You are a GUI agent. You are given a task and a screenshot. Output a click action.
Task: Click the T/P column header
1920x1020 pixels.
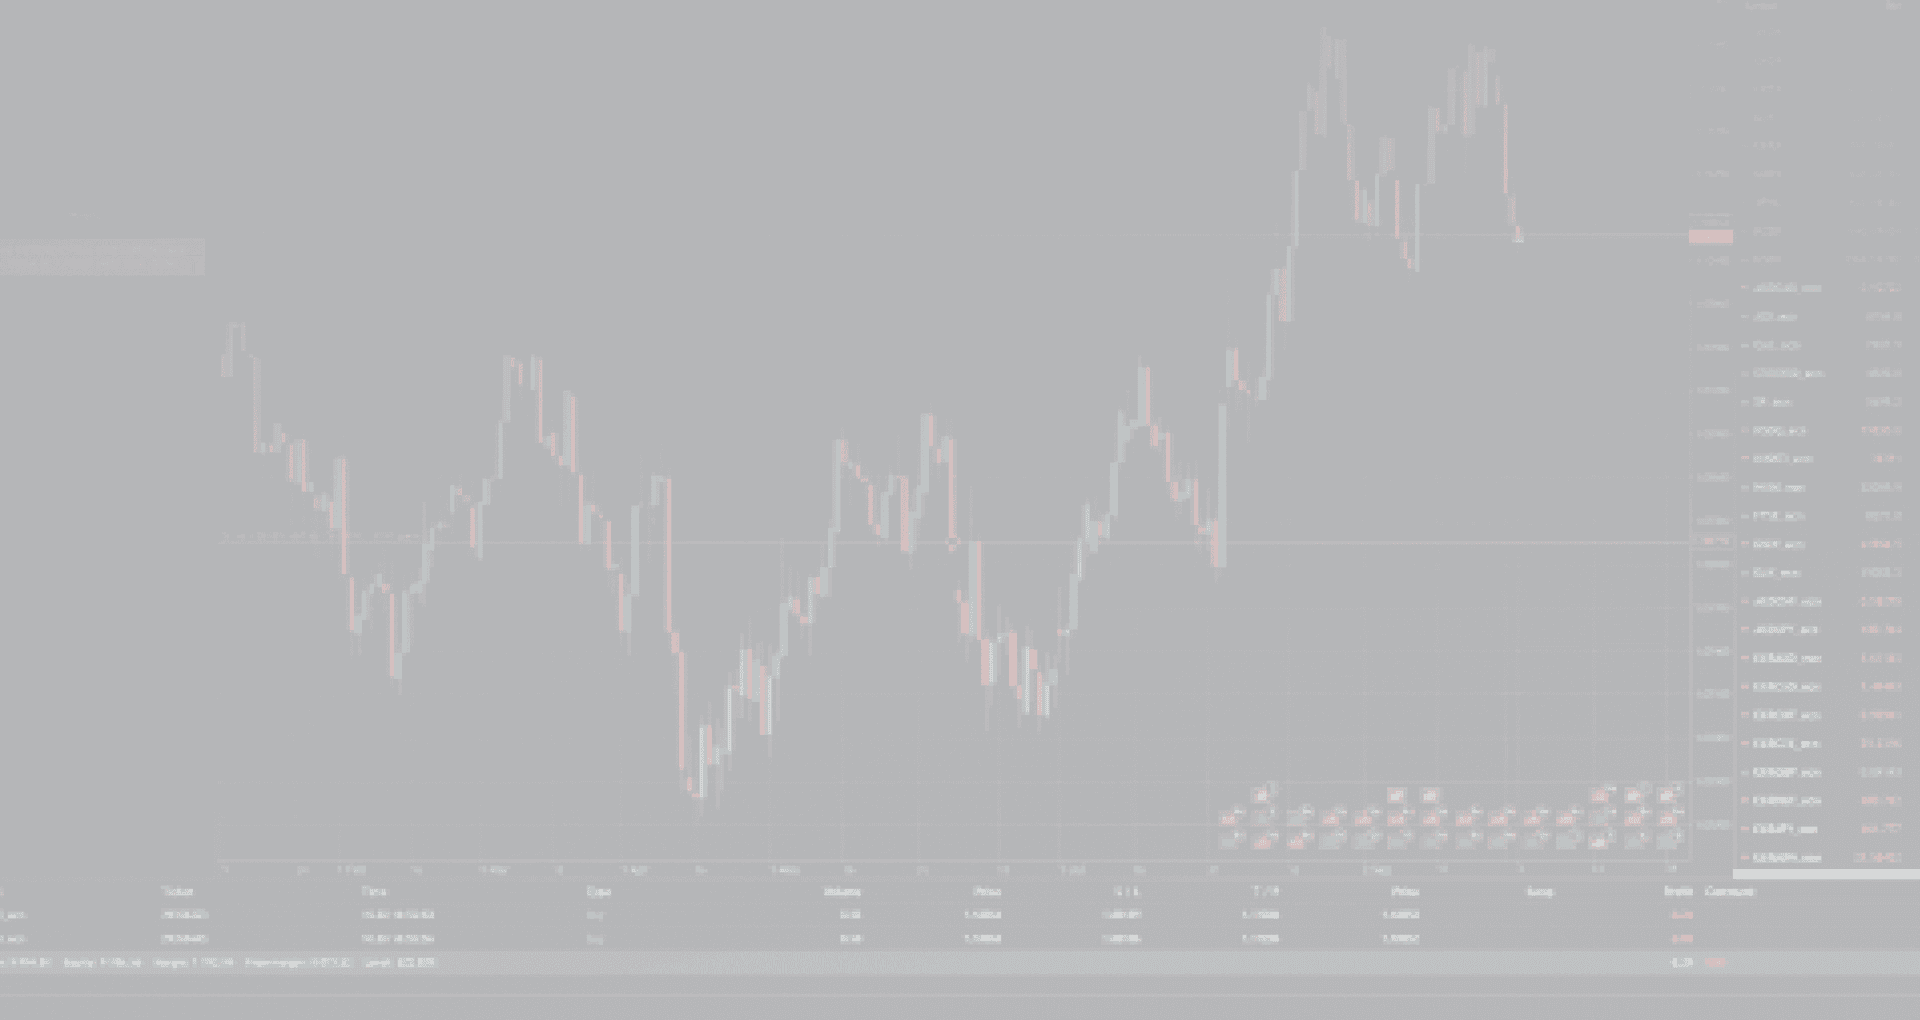point(1265,891)
